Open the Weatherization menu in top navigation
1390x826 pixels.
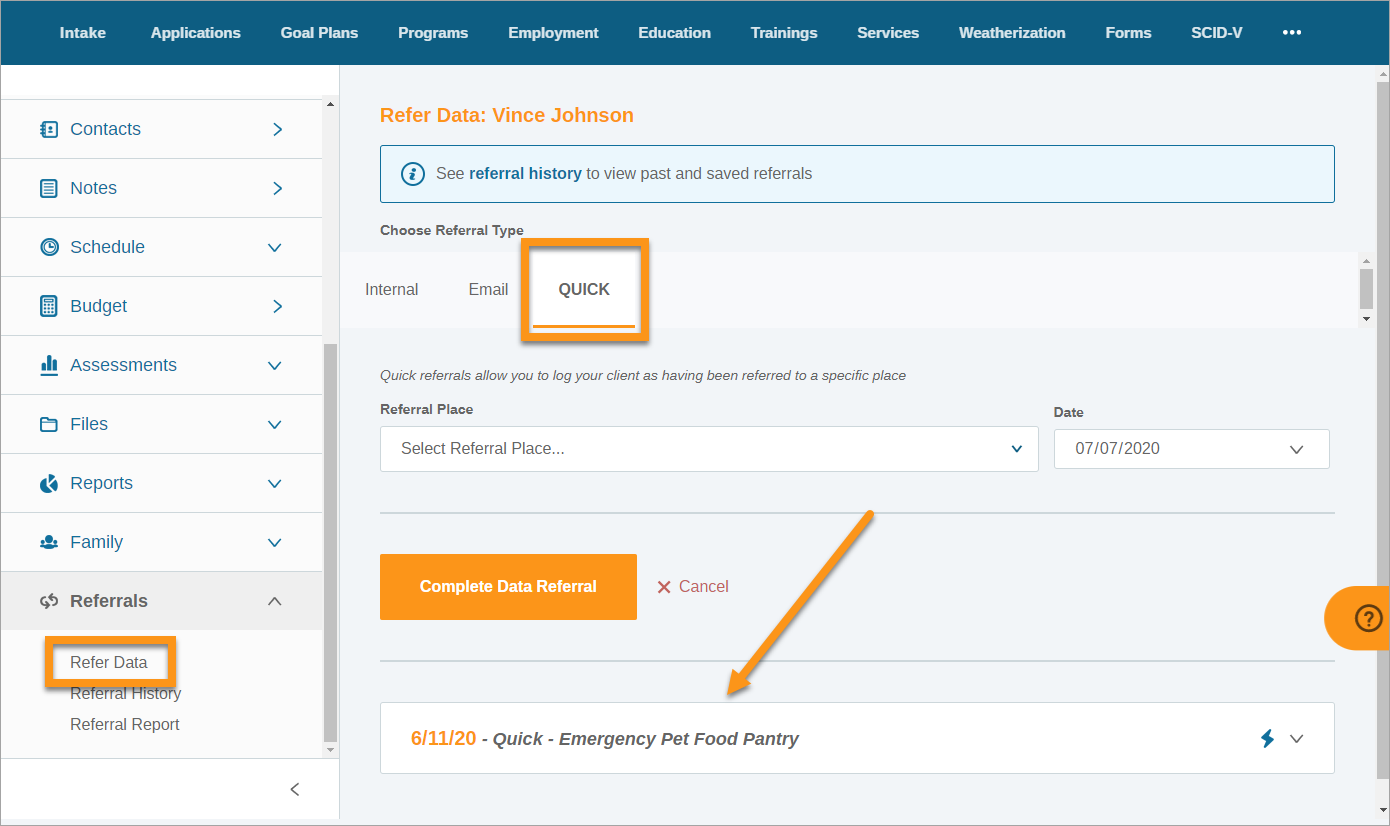pos(1011,32)
